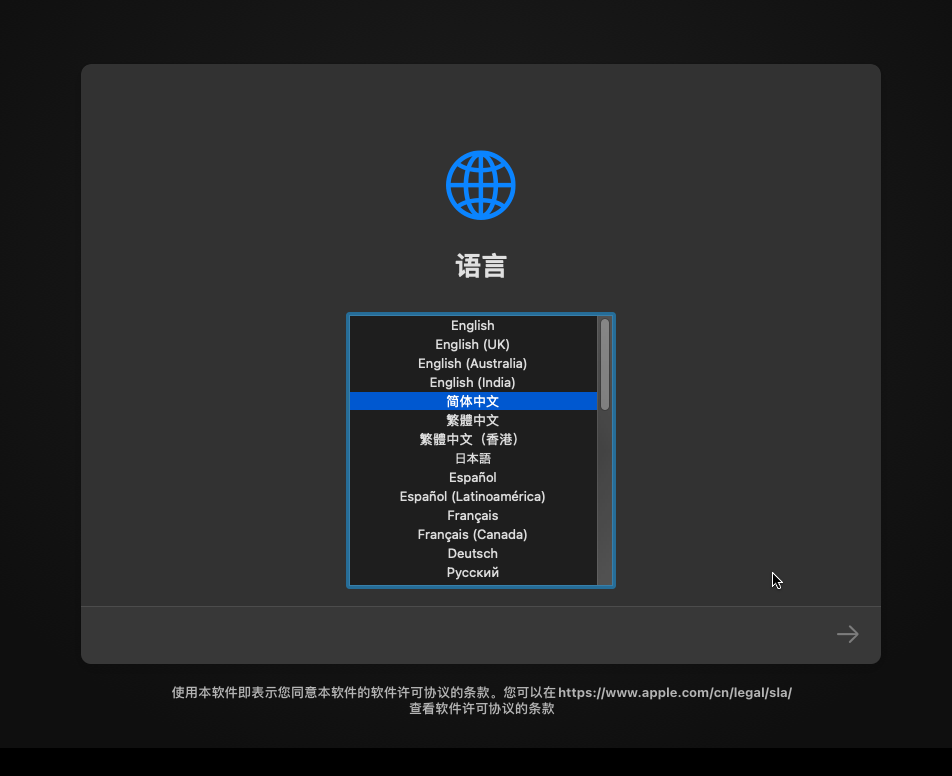
Task: Choose Русский language
Action: (x=473, y=573)
